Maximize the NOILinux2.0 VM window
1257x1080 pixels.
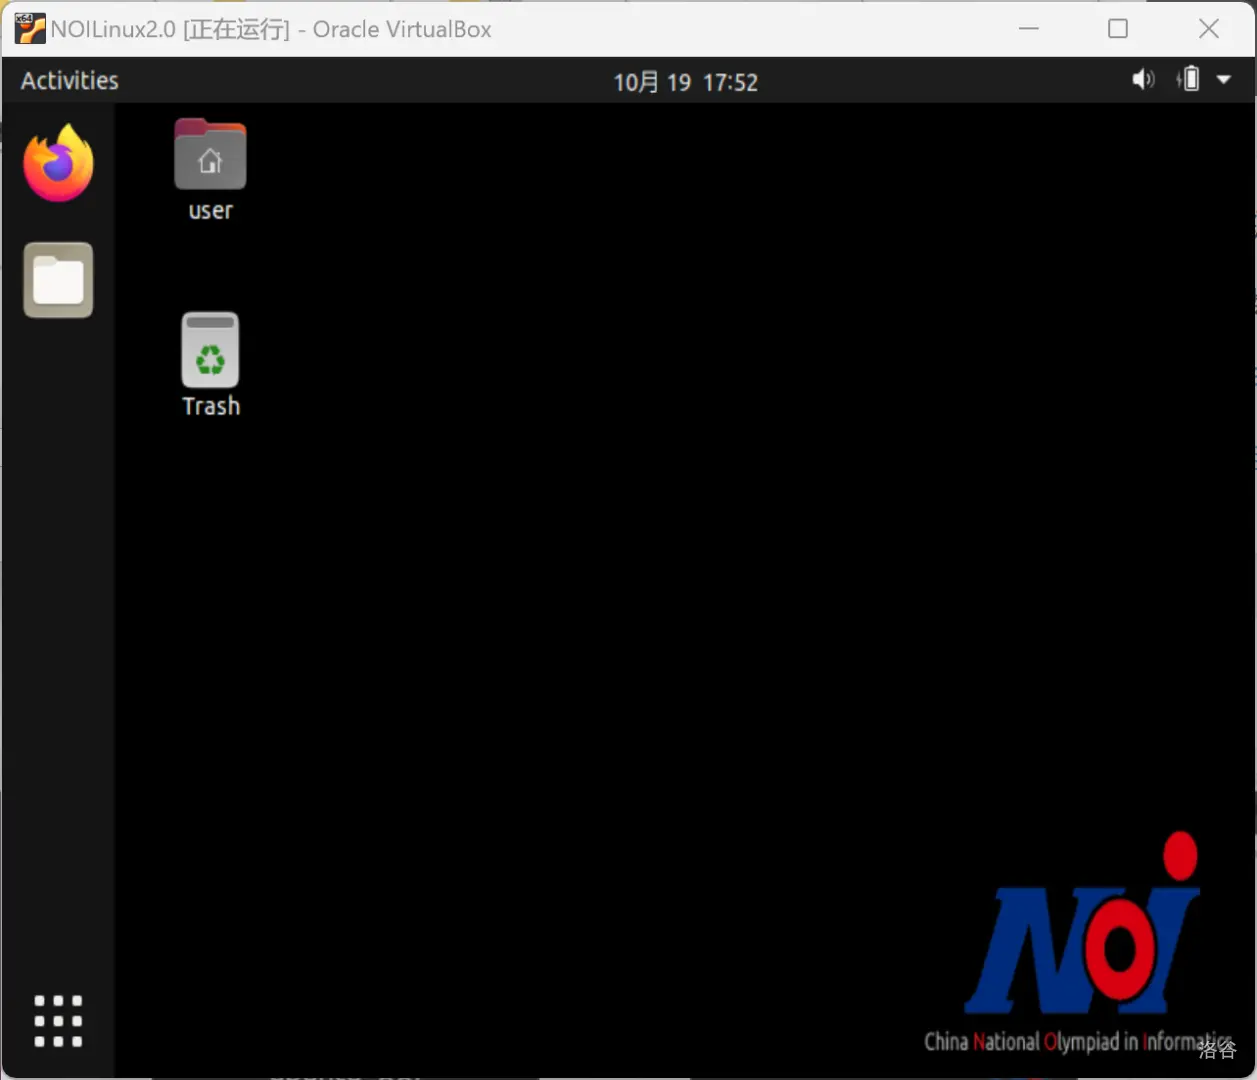tap(1118, 29)
